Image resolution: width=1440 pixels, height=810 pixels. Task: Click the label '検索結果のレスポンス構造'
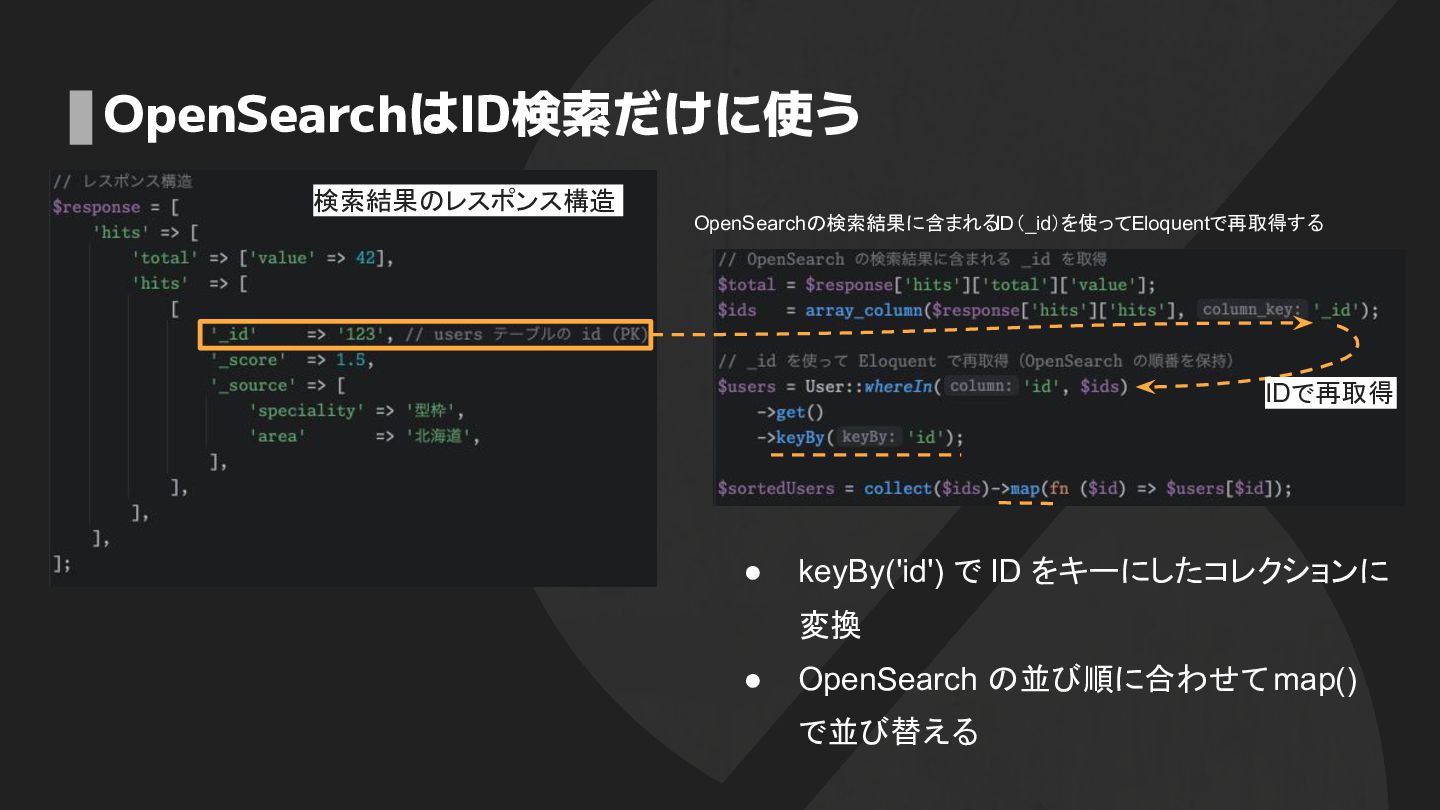click(467, 200)
